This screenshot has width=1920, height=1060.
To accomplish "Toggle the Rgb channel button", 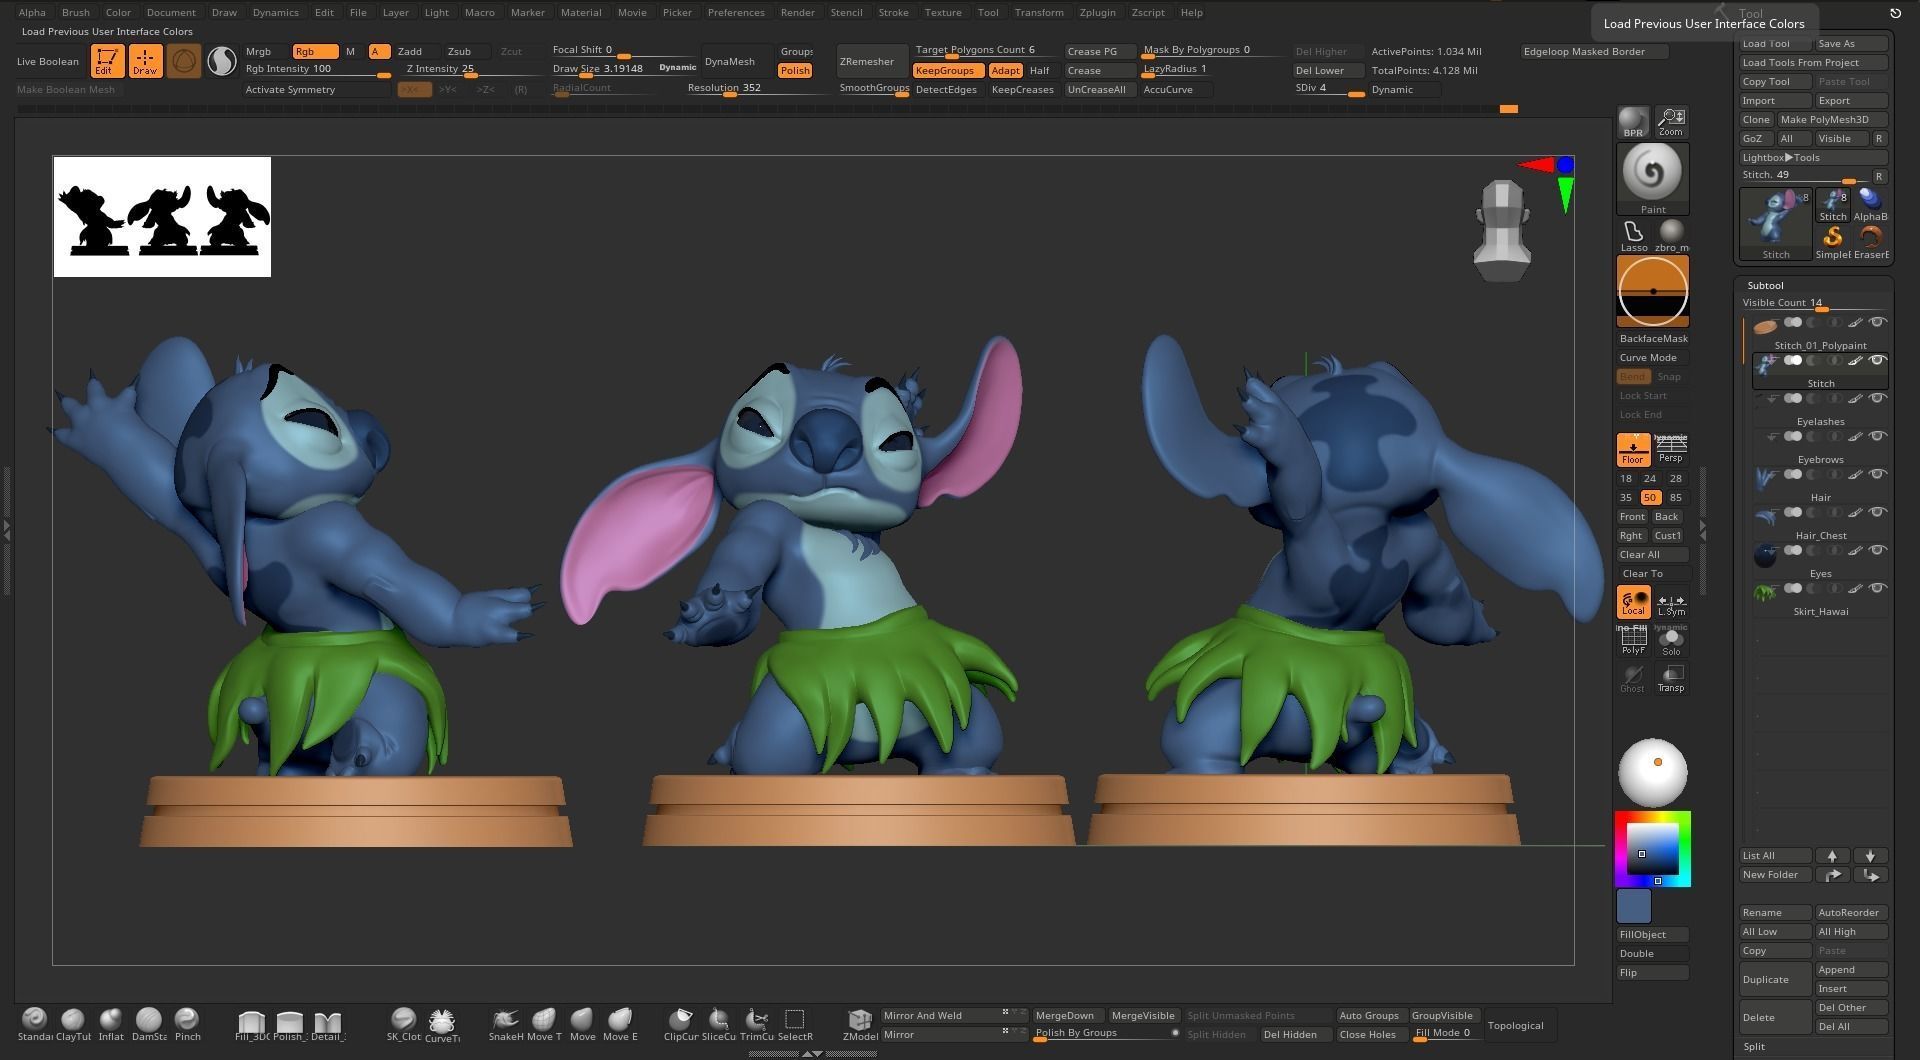I will (314, 51).
